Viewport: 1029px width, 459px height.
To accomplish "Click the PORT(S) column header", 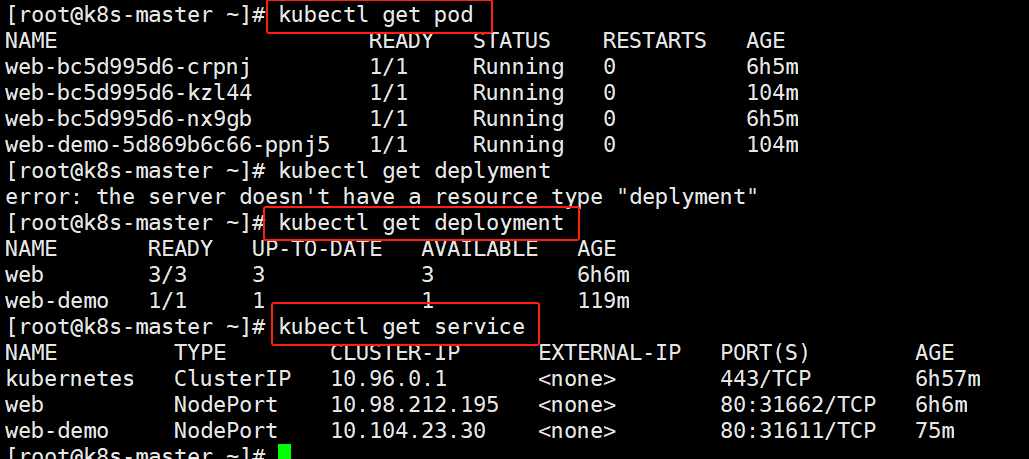I will point(765,353).
